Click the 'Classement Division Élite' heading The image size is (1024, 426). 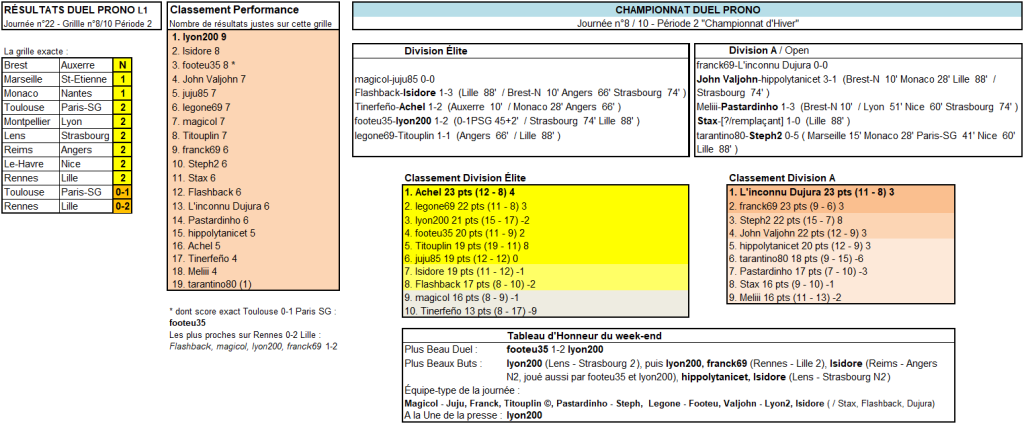465,178
